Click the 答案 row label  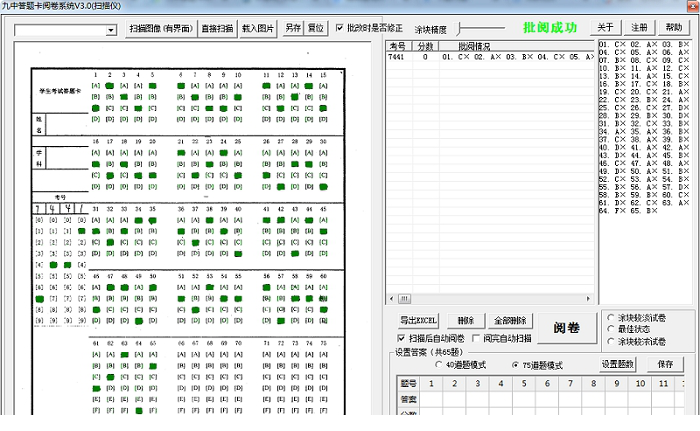tap(408, 399)
